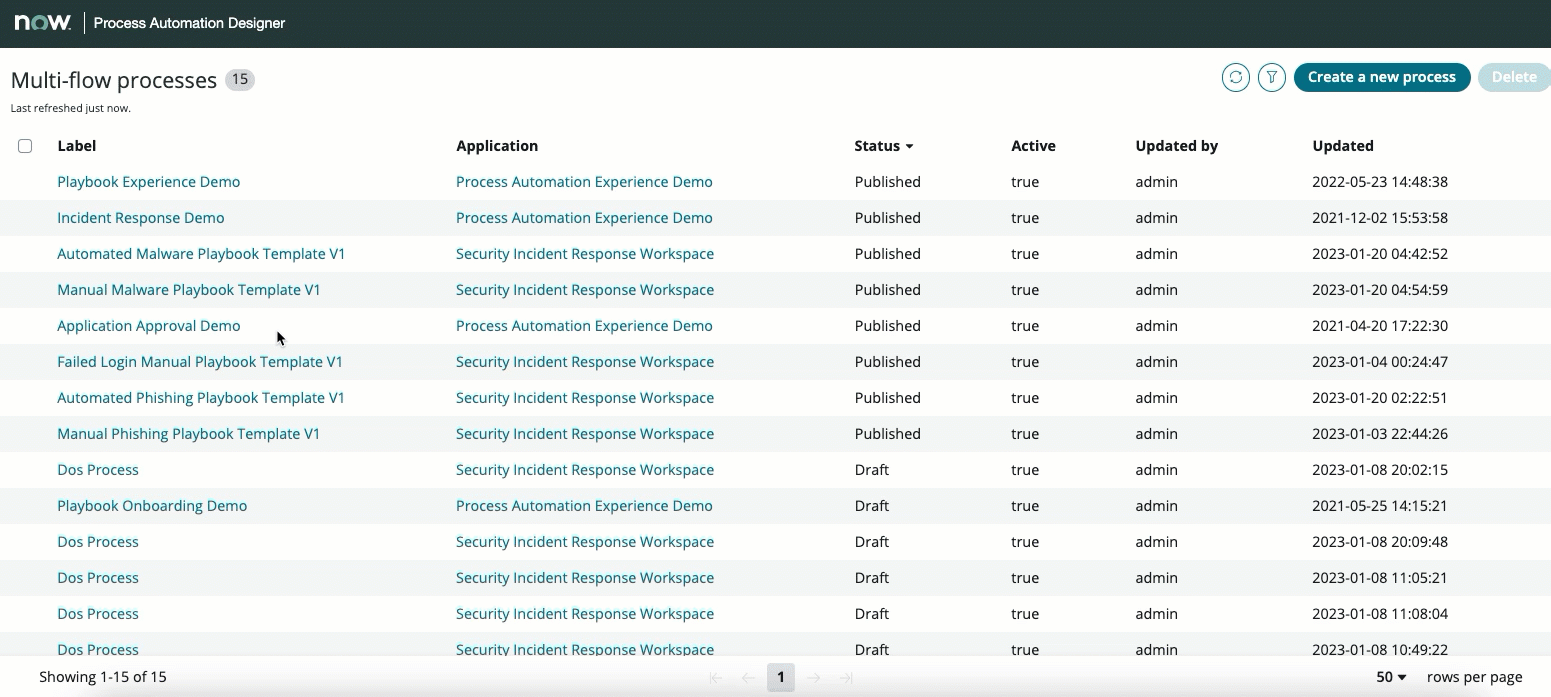Viewport: 1551px width, 697px height.
Task: Click true in Automated Phishing Playbook row
Action: tap(1025, 398)
